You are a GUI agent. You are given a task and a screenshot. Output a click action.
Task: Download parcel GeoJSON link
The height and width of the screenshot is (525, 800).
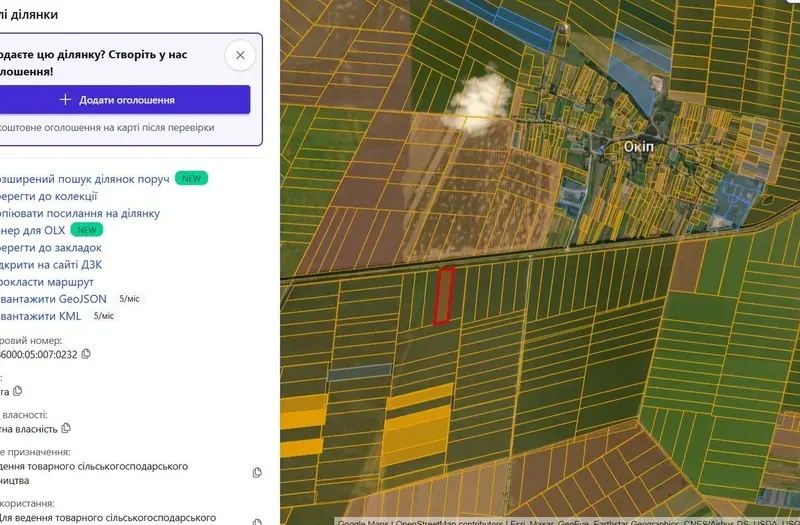(x=53, y=298)
